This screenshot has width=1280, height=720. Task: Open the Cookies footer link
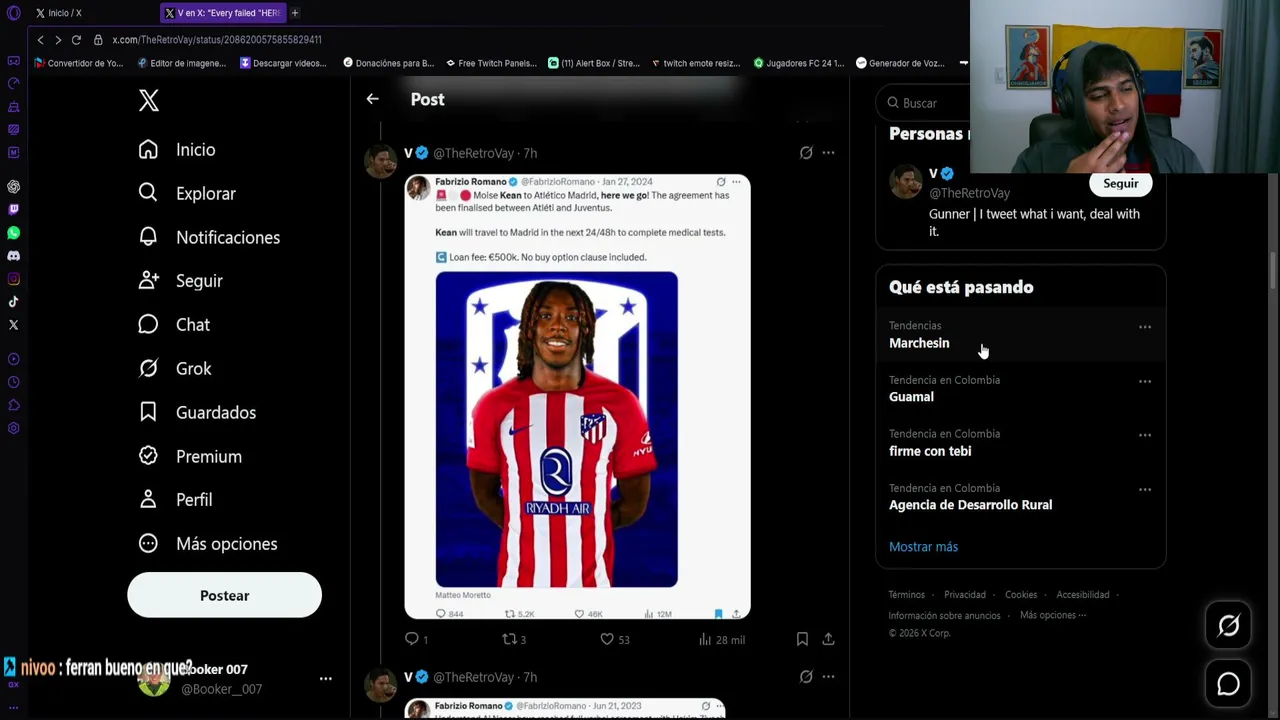tap(1021, 595)
